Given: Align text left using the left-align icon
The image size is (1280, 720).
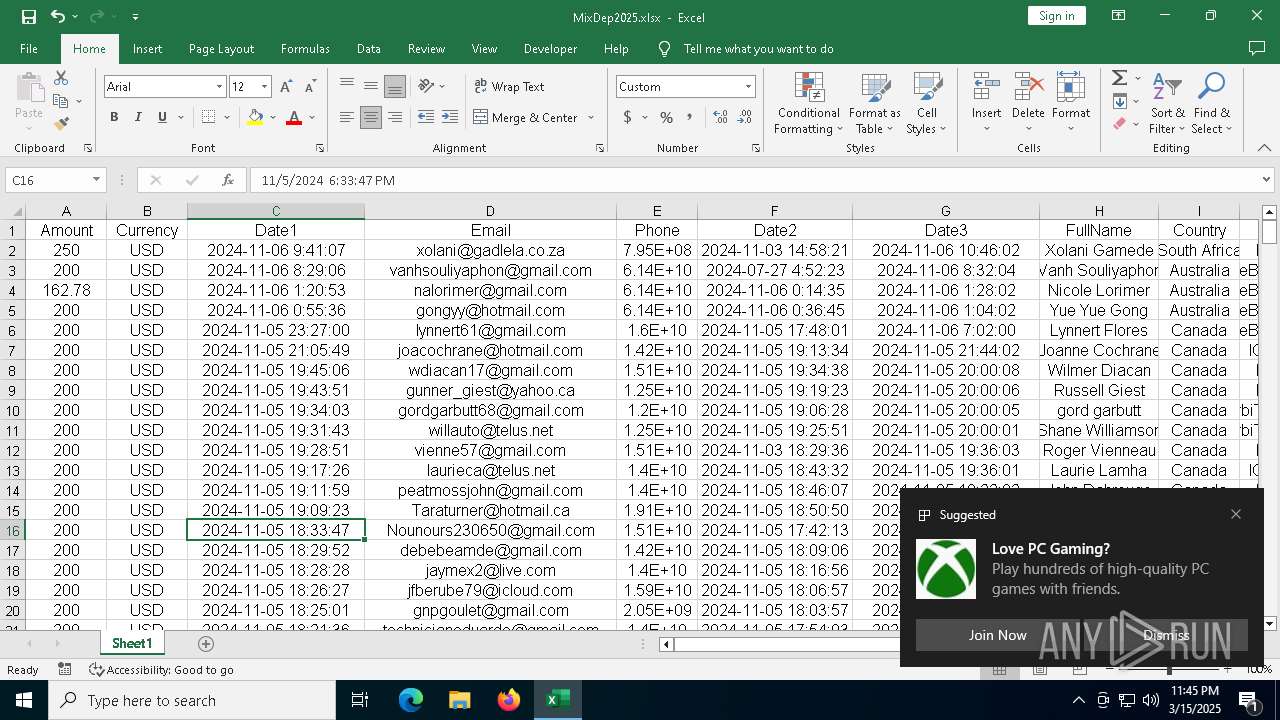Looking at the screenshot, I should 346,117.
